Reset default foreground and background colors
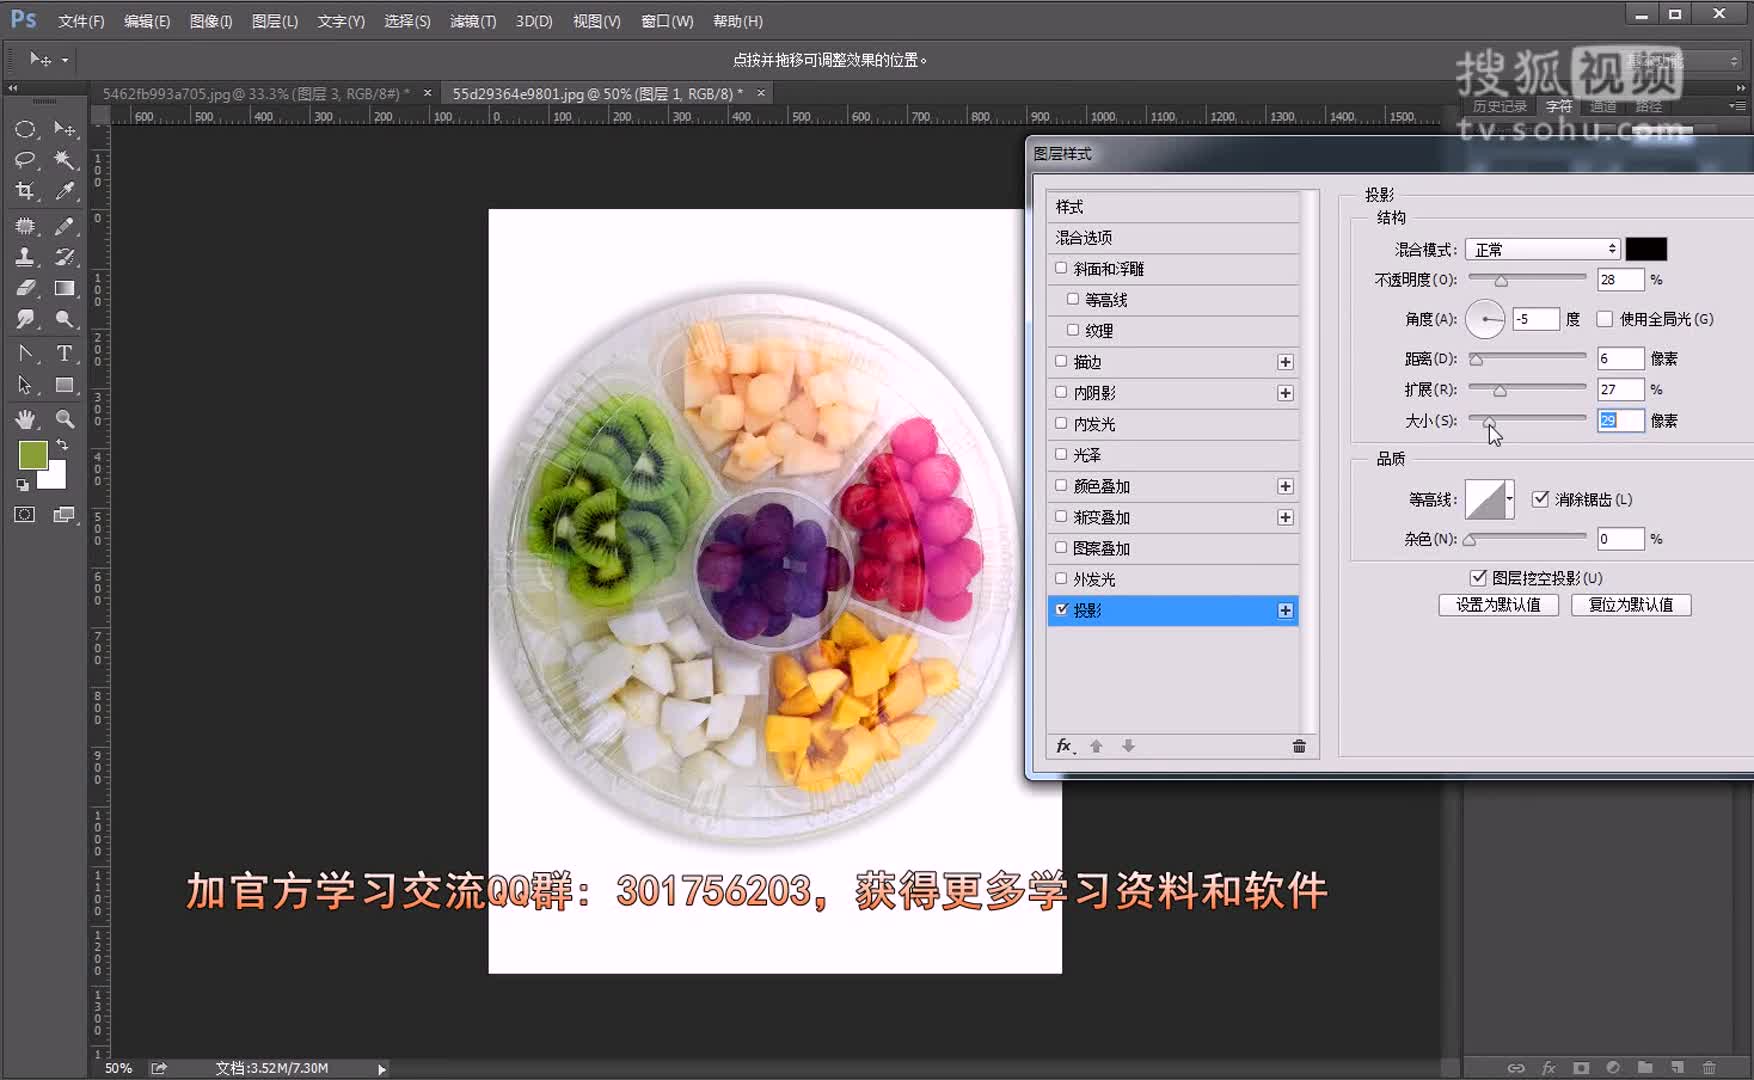 point(22,485)
